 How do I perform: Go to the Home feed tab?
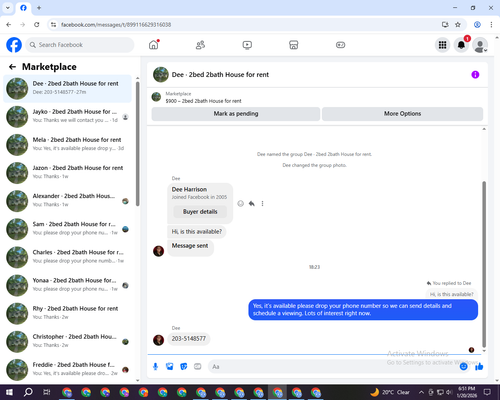[x=154, y=45]
